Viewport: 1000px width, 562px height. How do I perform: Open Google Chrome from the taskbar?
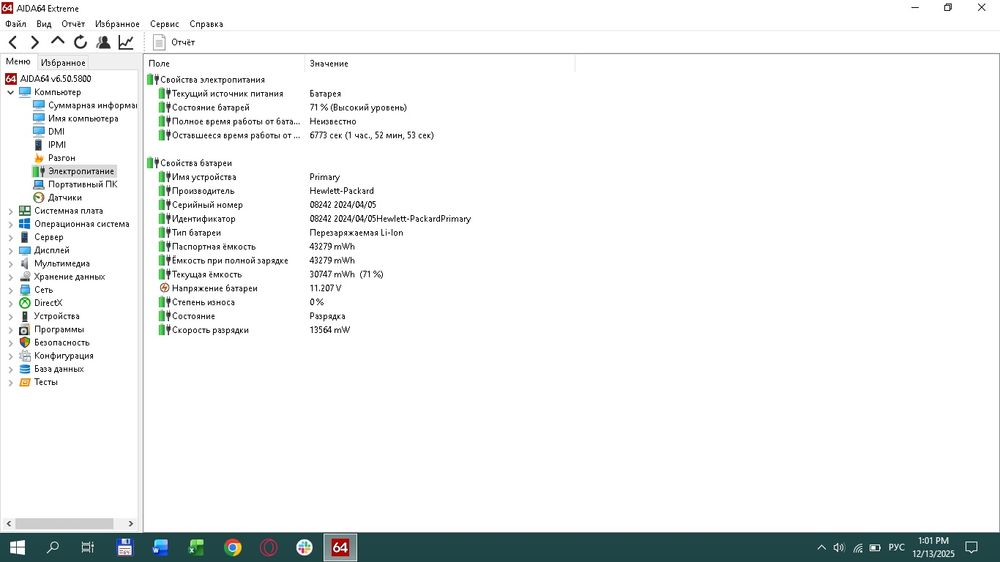click(233, 547)
